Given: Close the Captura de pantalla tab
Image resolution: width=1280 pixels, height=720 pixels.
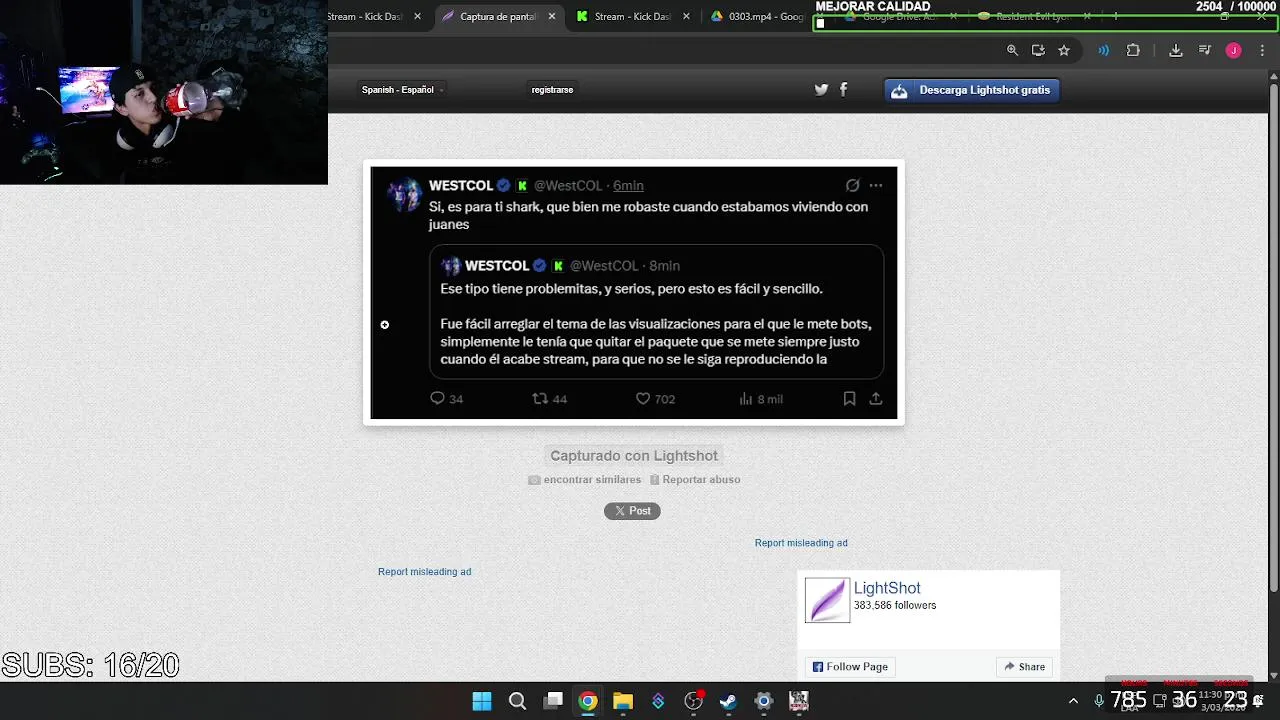Looking at the screenshot, I should [552, 17].
